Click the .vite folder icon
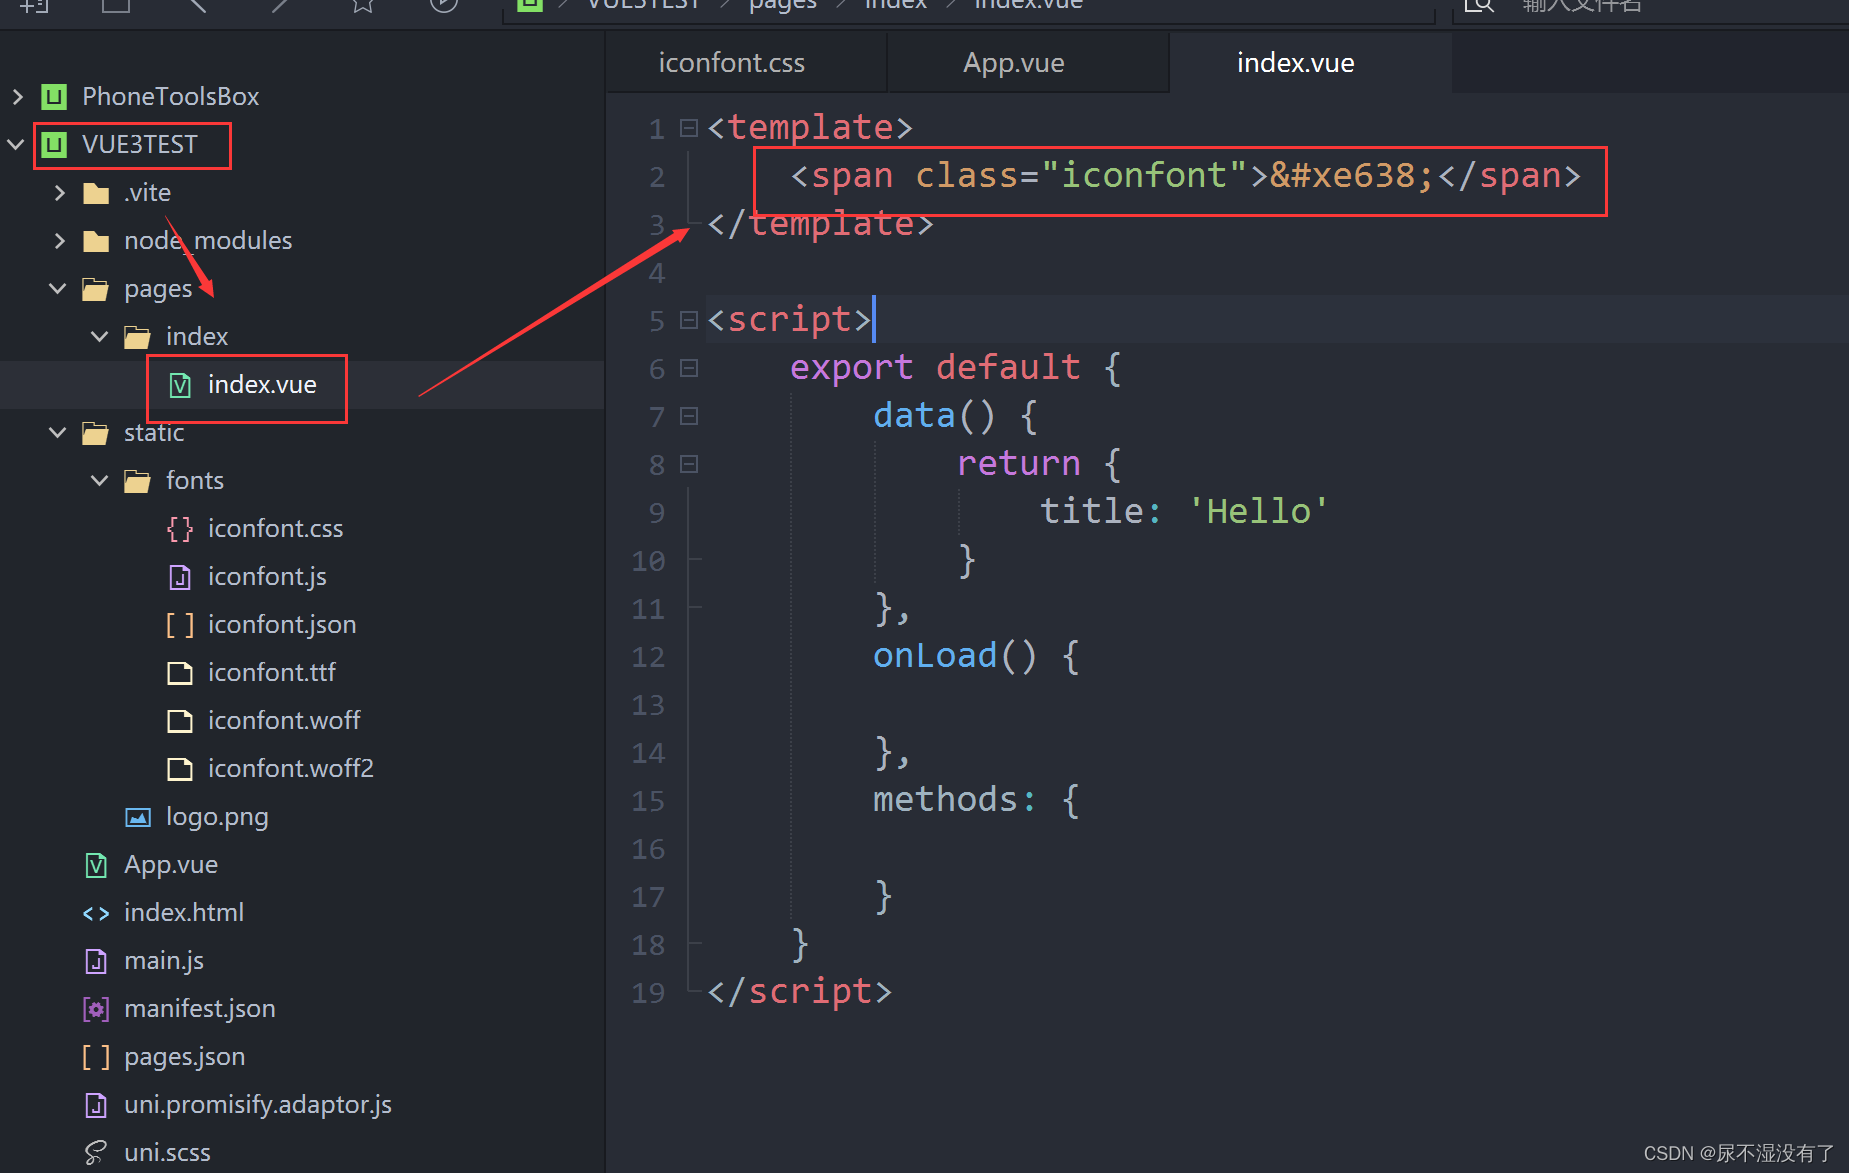This screenshot has width=1849, height=1173. click(x=96, y=192)
